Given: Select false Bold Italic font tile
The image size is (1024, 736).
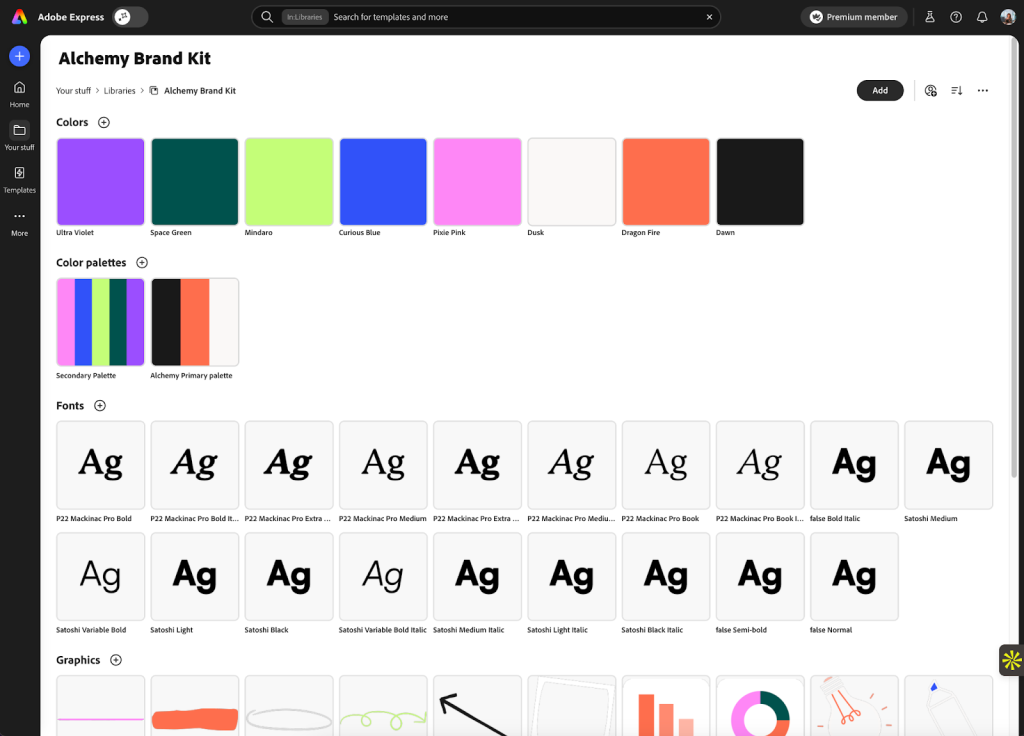Looking at the screenshot, I should pos(854,465).
